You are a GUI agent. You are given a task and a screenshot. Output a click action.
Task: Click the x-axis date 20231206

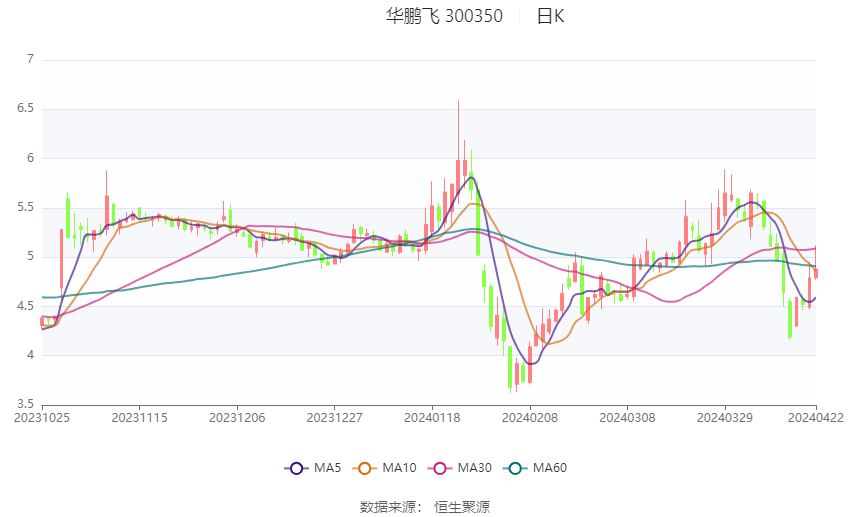coord(237,418)
